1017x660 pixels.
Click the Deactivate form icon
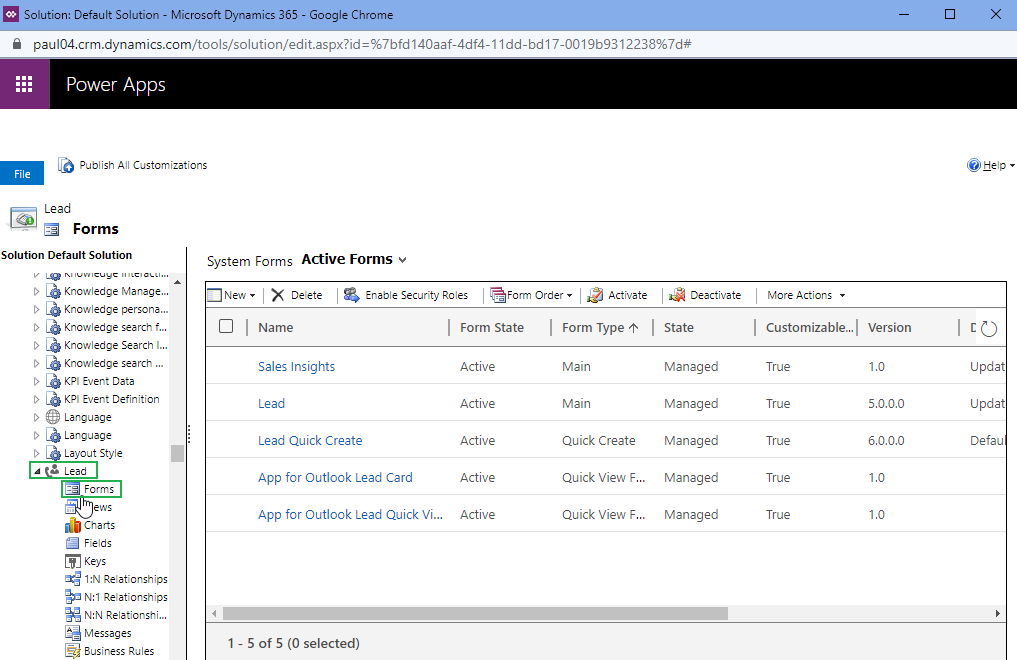pyautogui.click(x=677, y=295)
